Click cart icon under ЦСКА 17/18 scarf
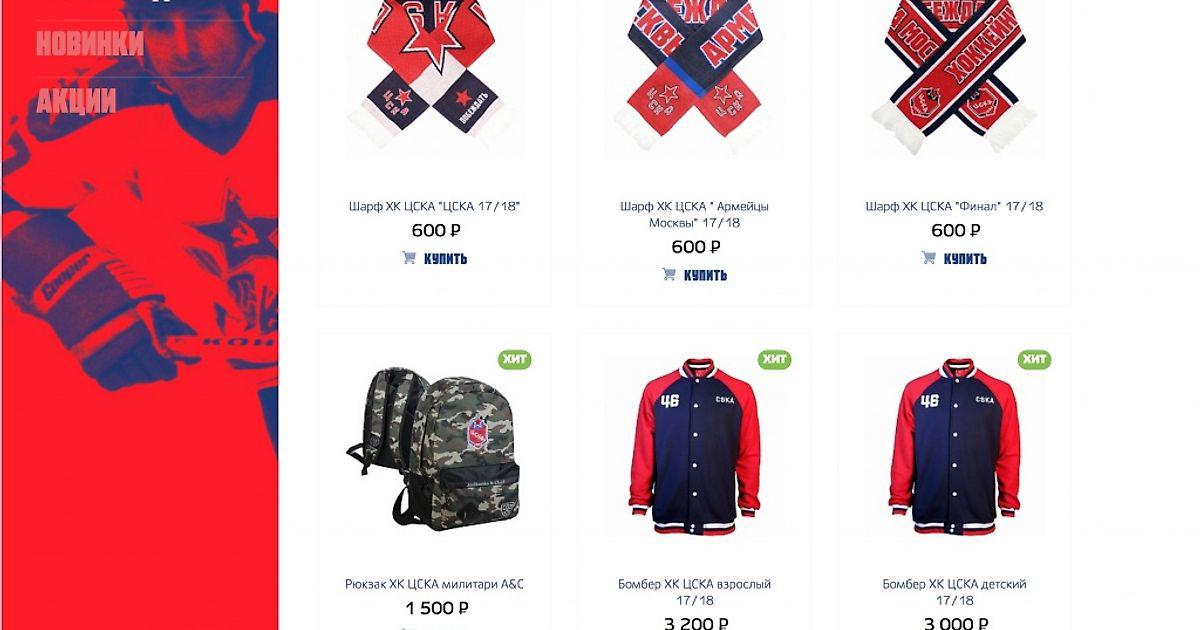The image size is (1200, 630). pyautogui.click(x=409, y=258)
